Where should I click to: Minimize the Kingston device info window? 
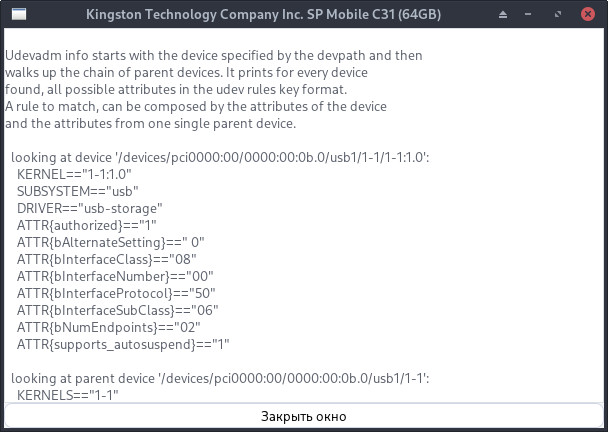coord(528,14)
